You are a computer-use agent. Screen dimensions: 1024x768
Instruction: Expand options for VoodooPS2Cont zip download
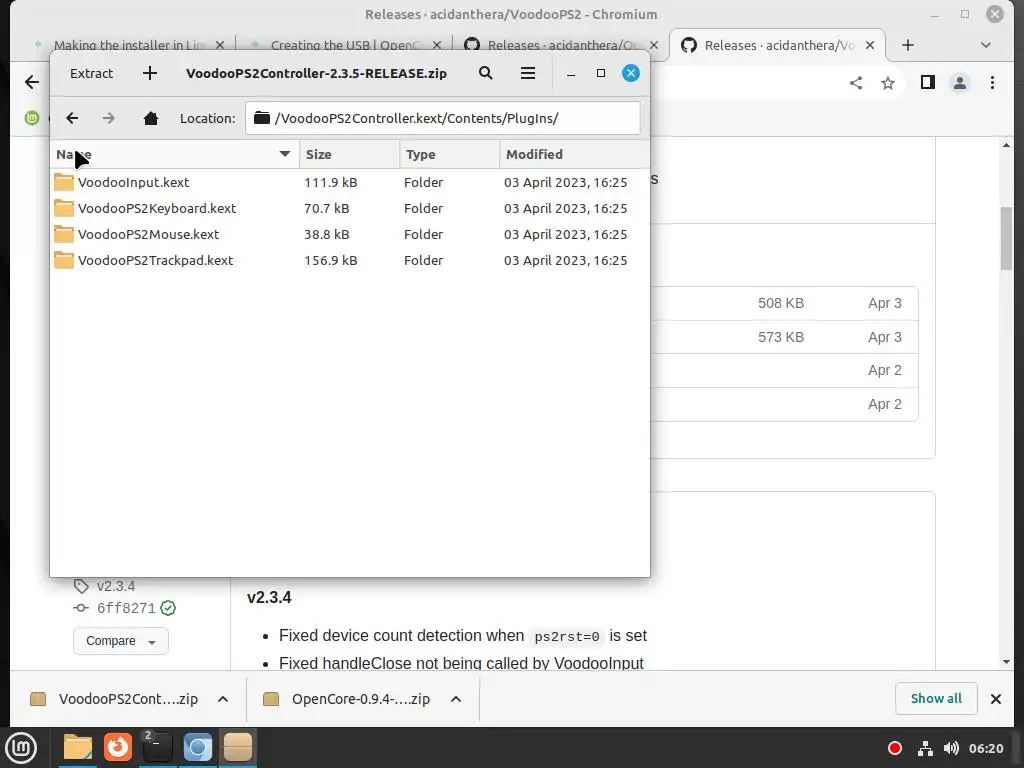pyautogui.click(x=223, y=699)
